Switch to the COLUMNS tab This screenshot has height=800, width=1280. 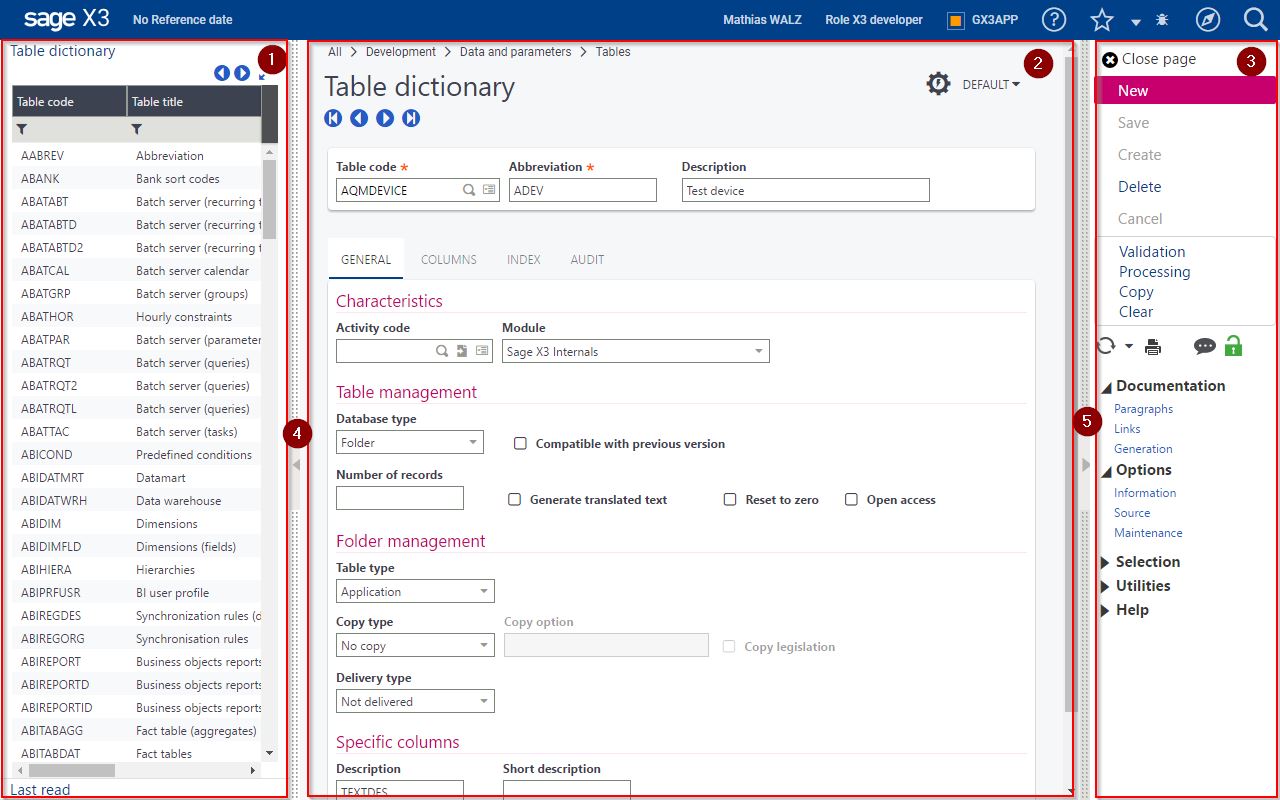point(448,259)
